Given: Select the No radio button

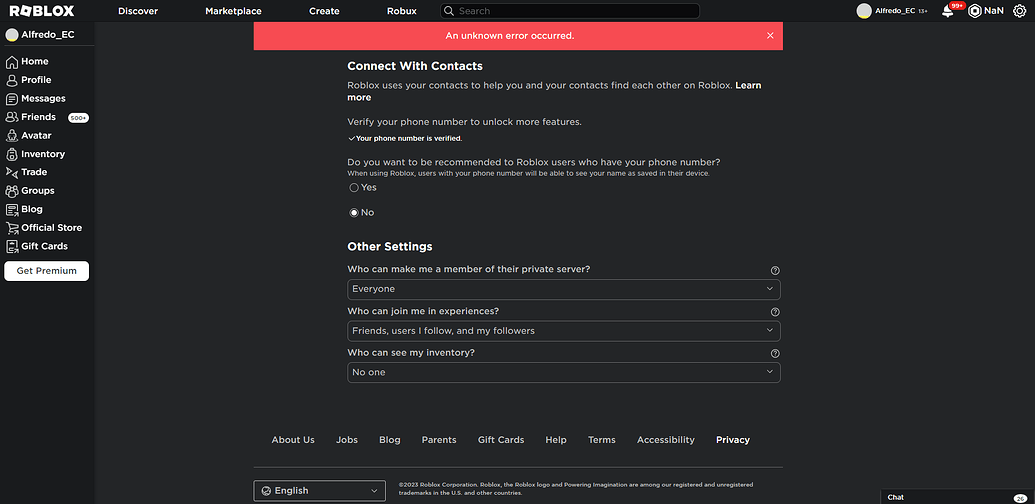Looking at the screenshot, I should click(354, 212).
